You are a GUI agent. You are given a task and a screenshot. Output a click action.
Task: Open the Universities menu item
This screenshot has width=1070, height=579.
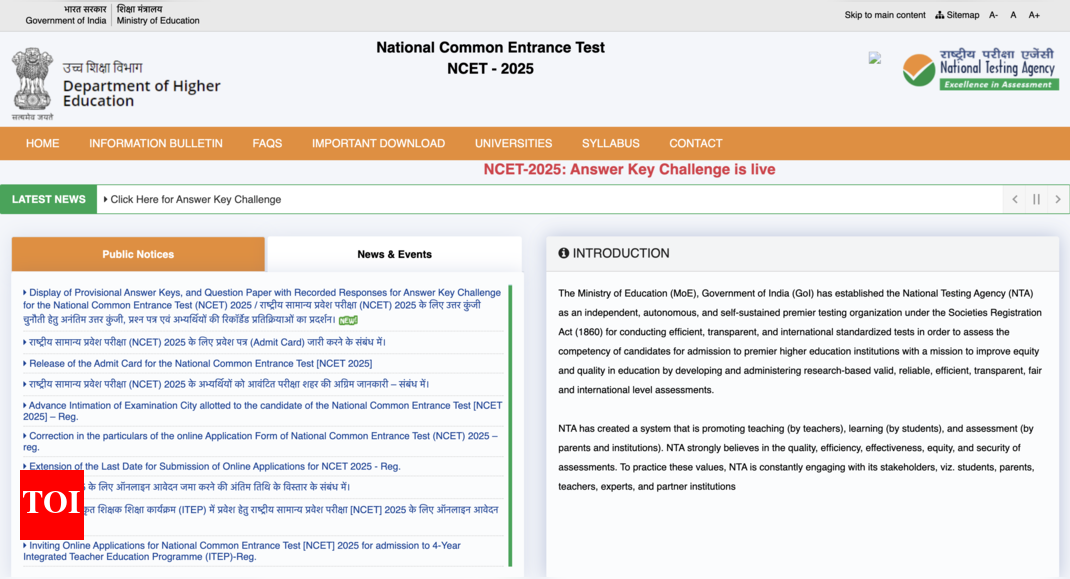pos(513,143)
